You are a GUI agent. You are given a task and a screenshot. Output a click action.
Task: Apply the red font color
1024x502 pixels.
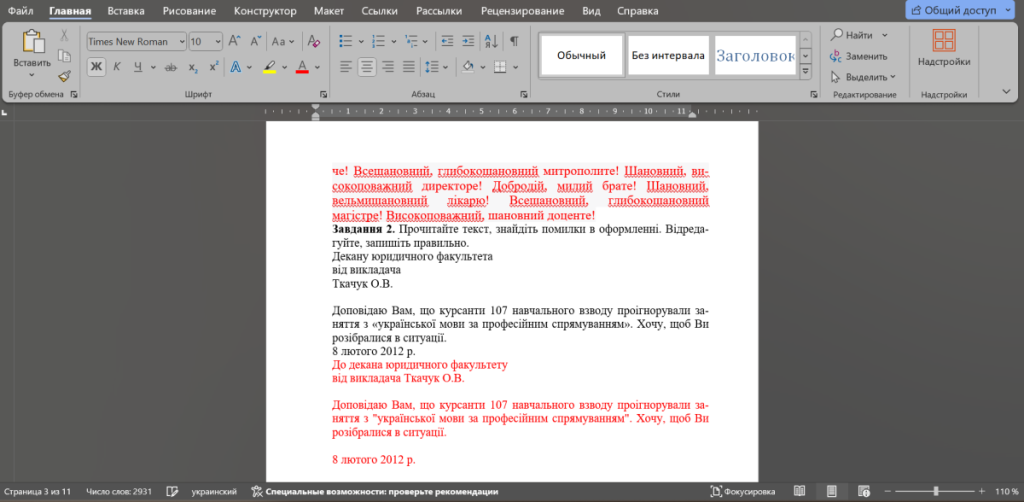(302, 67)
